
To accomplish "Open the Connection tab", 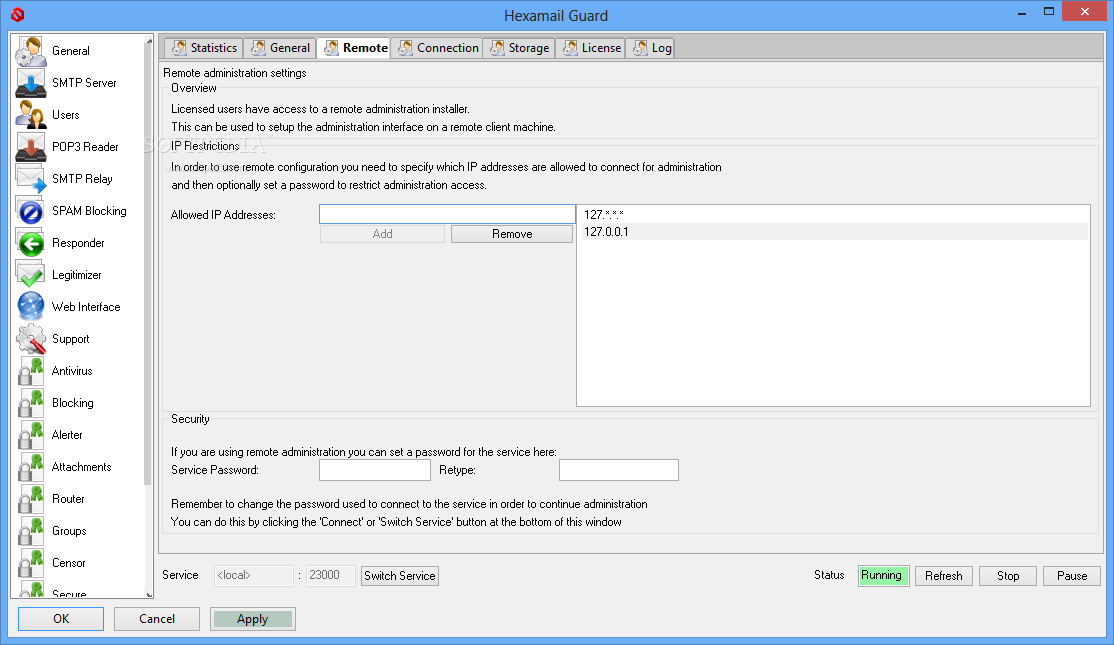I will [x=438, y=48].
